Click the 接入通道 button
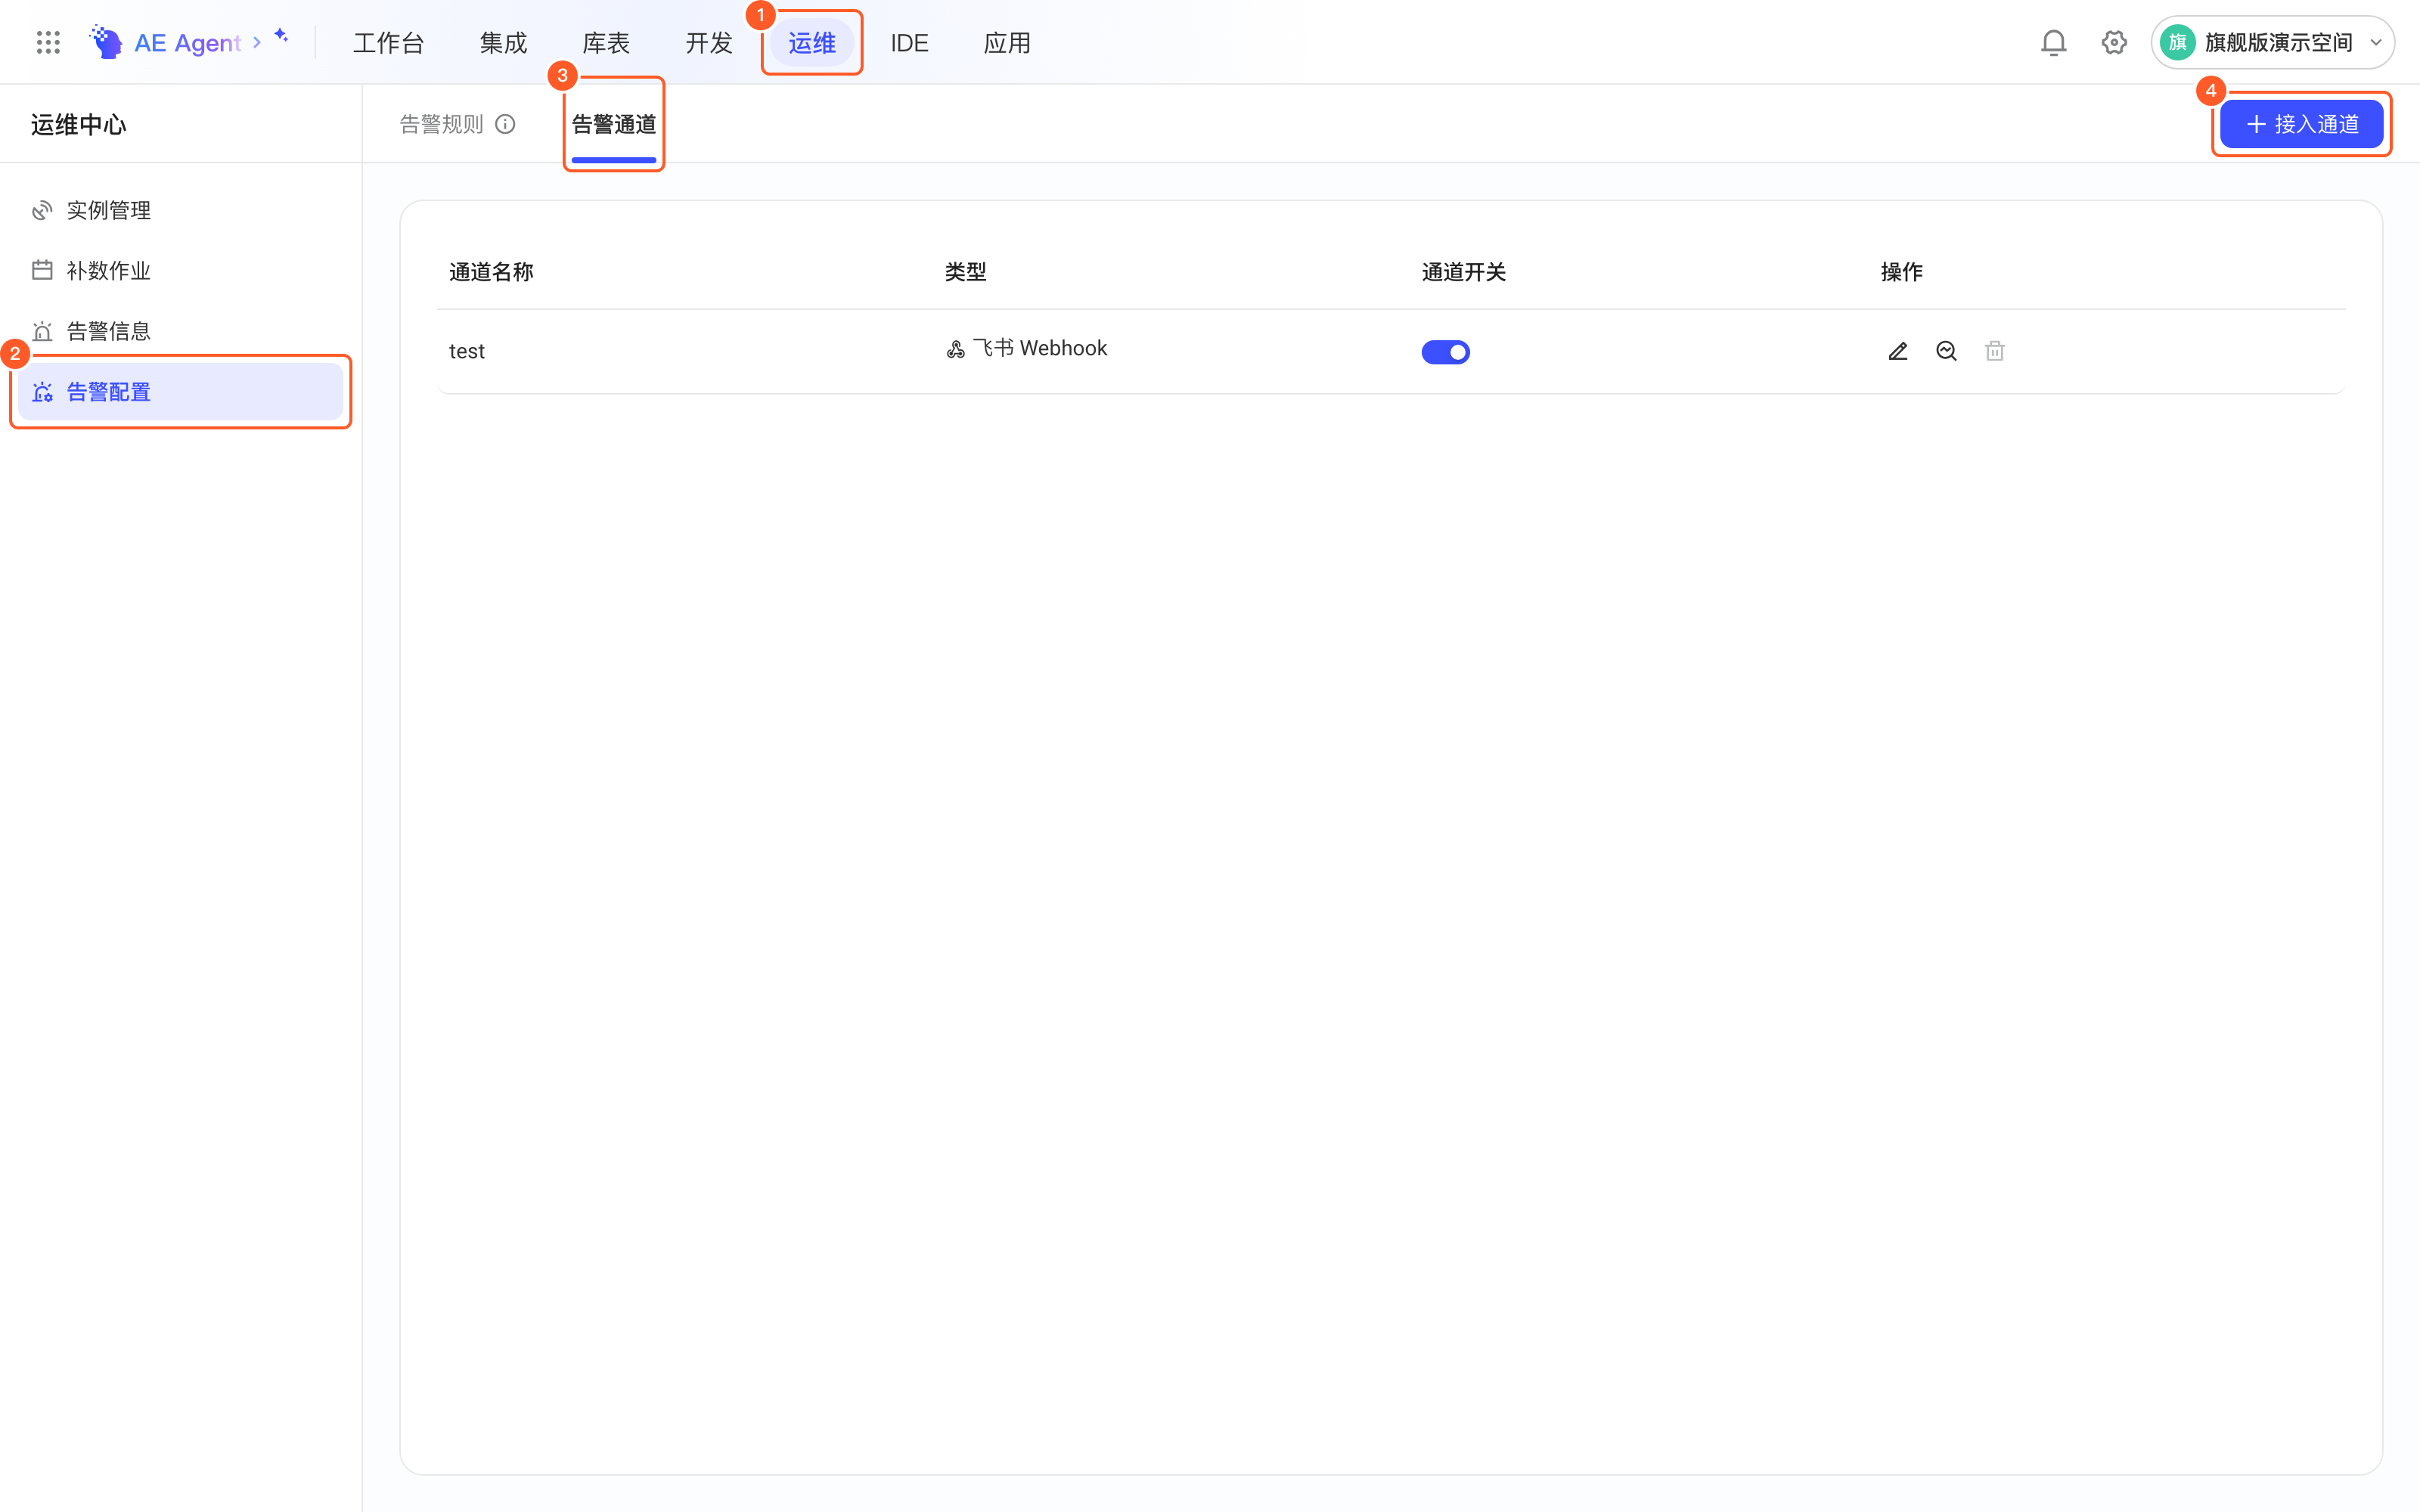 [x=2301, y=124]
